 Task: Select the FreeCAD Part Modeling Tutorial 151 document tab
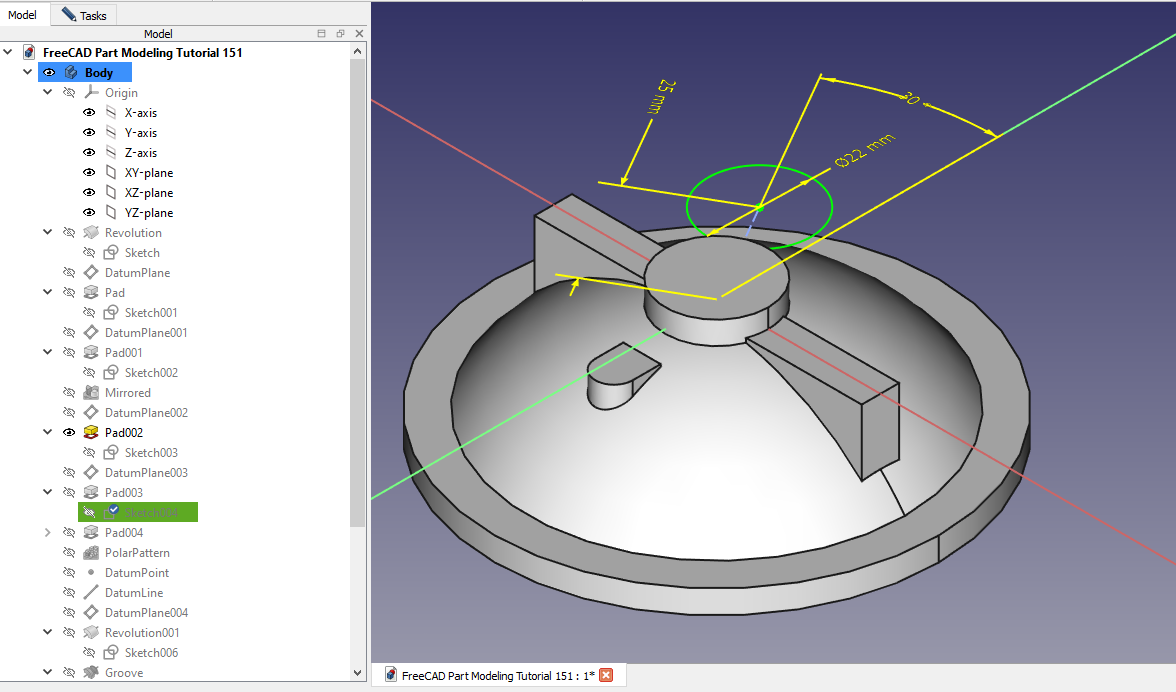tap(489, 676)
